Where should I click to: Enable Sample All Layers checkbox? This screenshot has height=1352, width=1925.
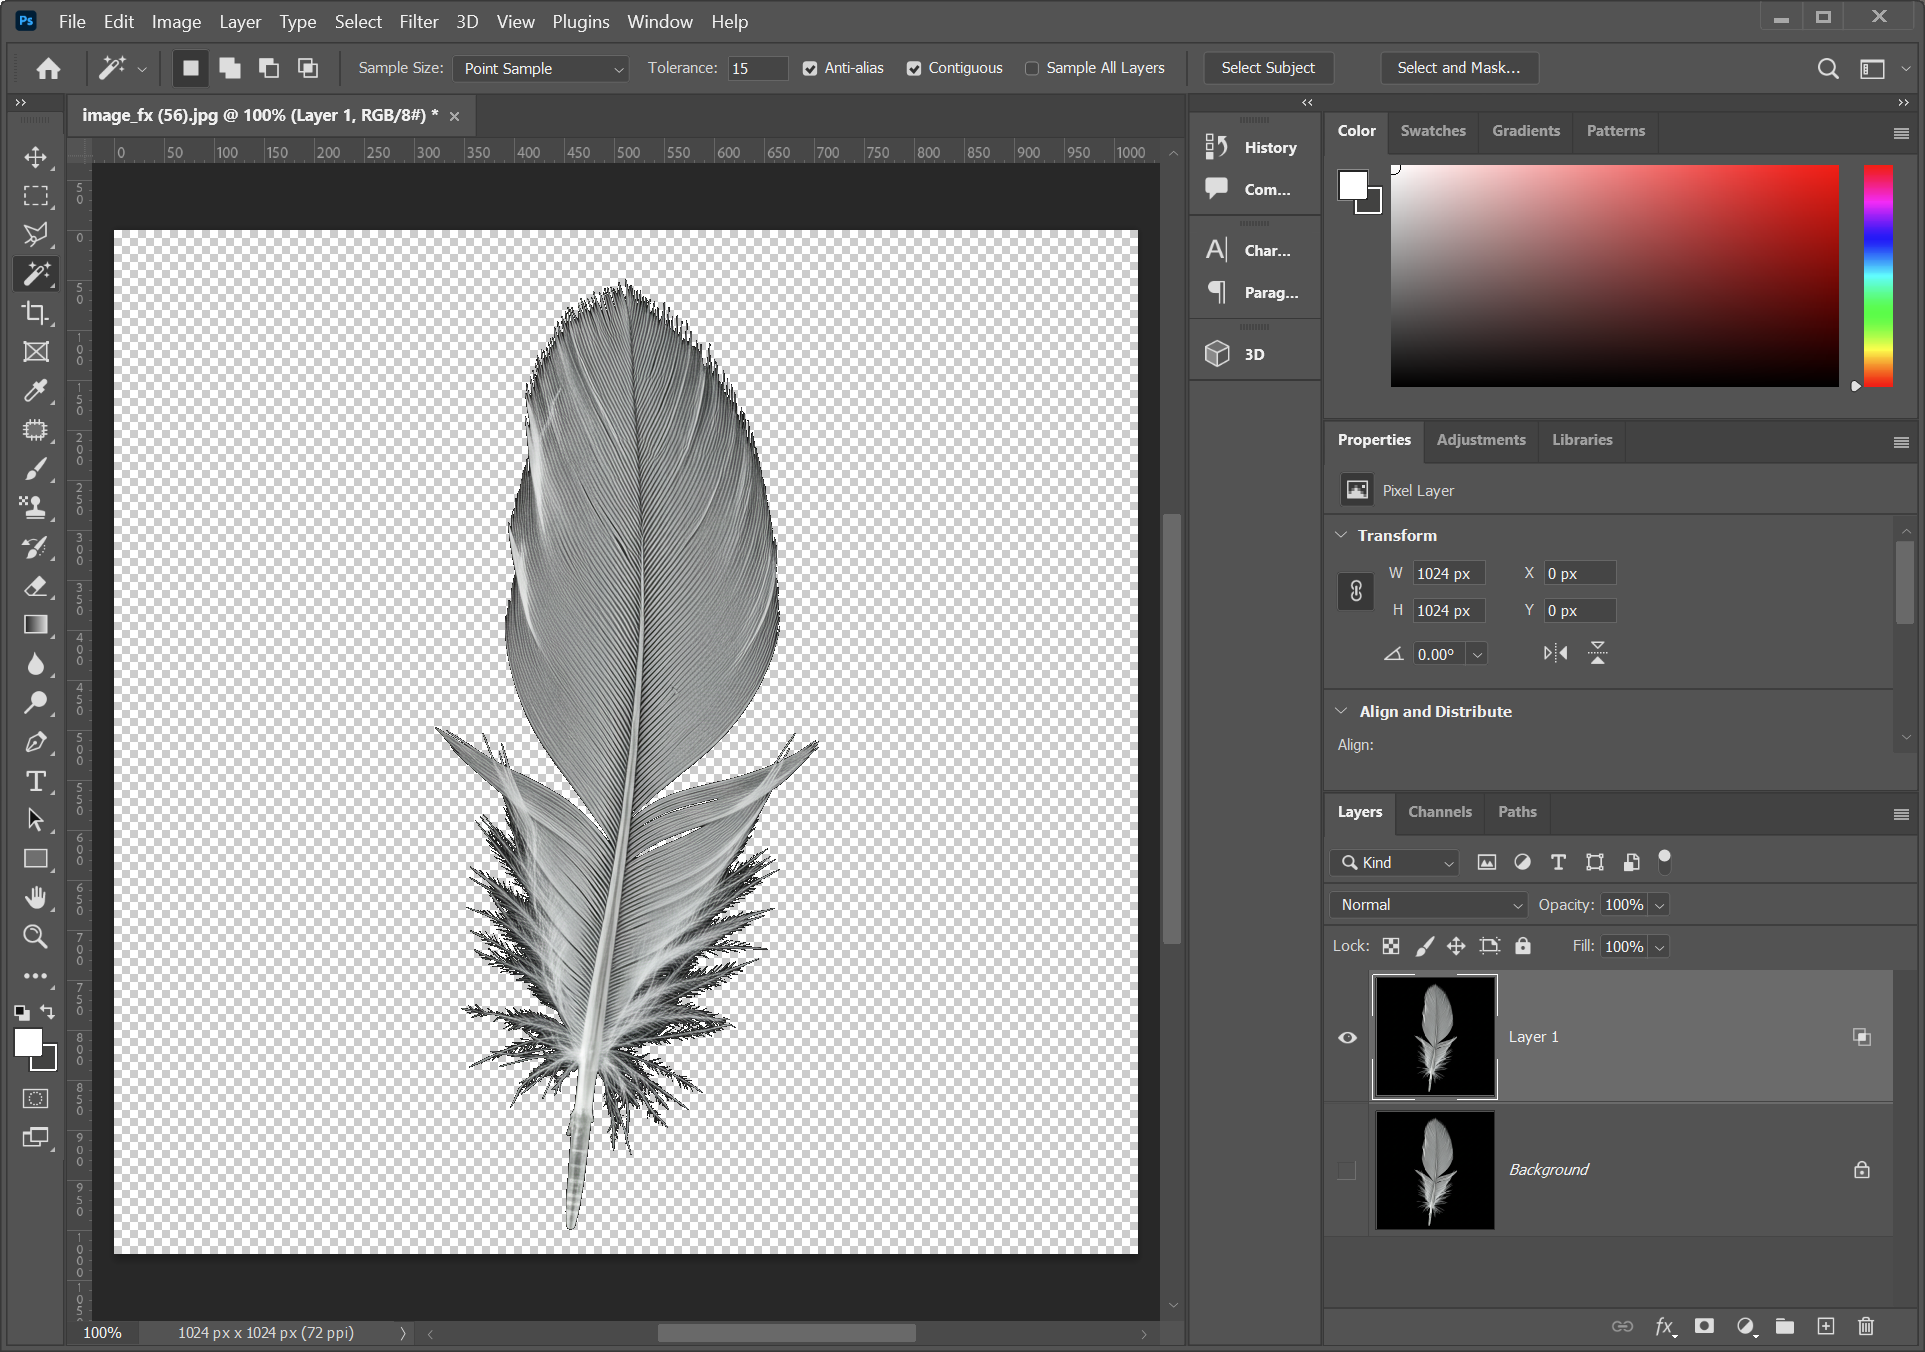point(1032,68)
